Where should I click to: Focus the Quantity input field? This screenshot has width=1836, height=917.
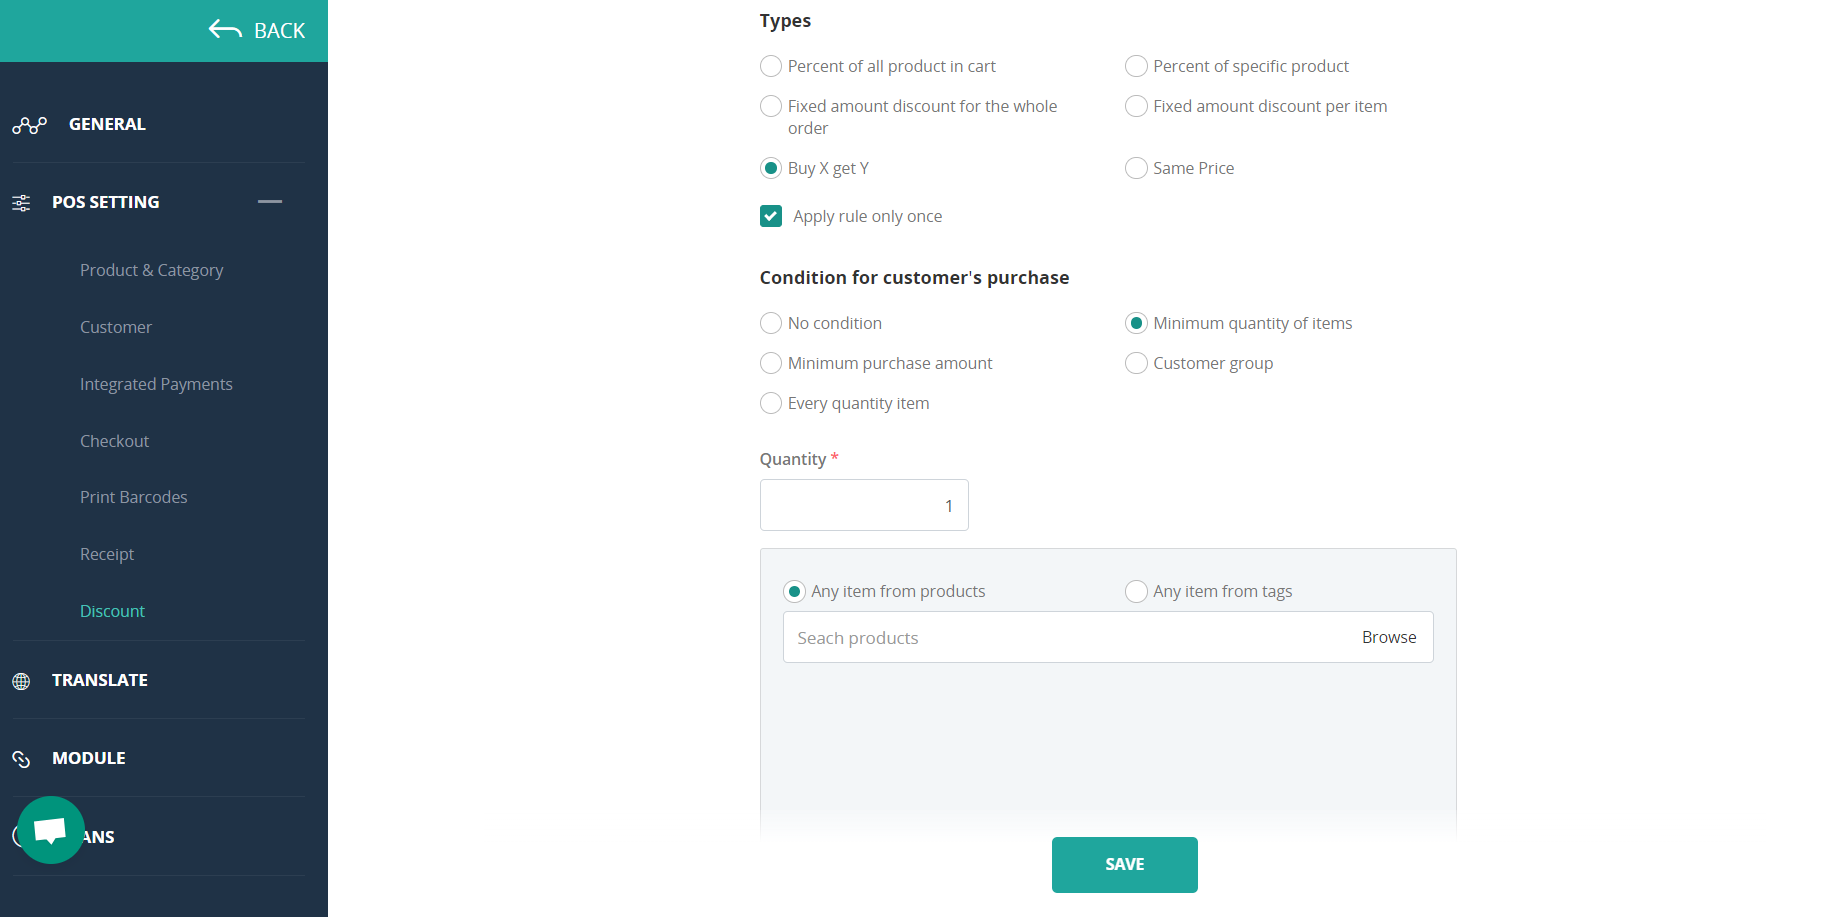pos(863,505)
